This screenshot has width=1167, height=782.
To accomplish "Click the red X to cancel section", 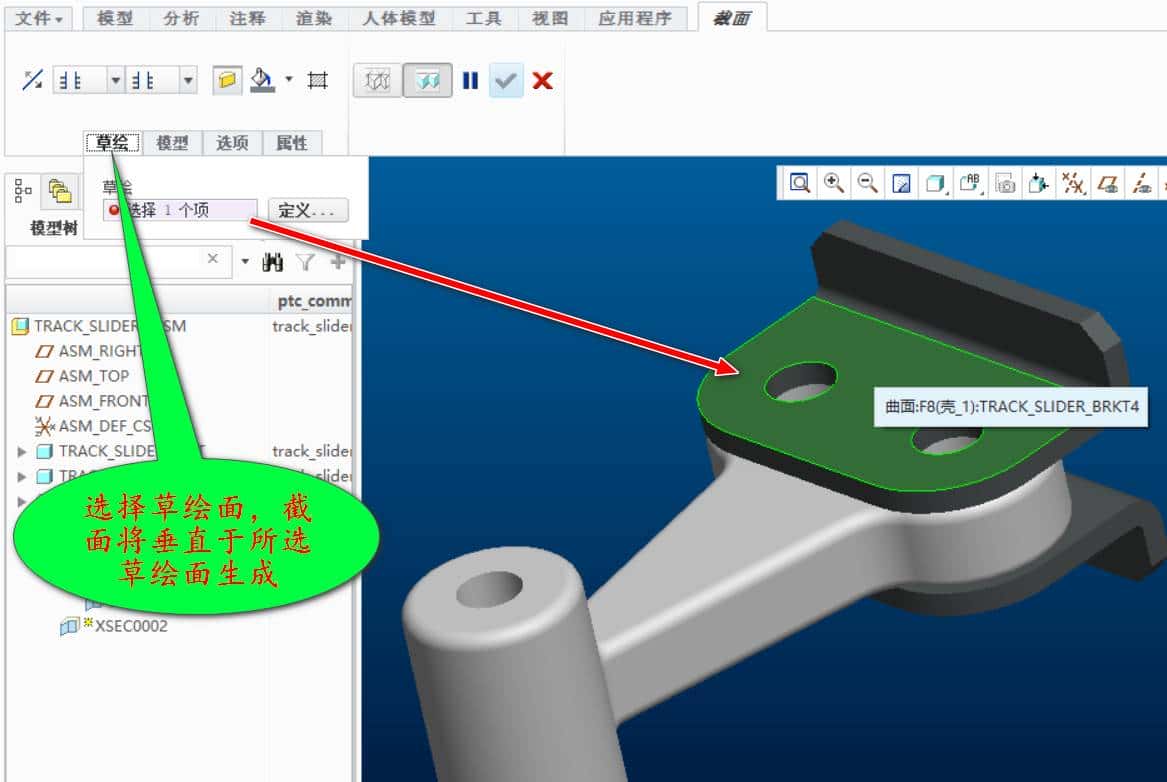I will (x=543, y=81).
